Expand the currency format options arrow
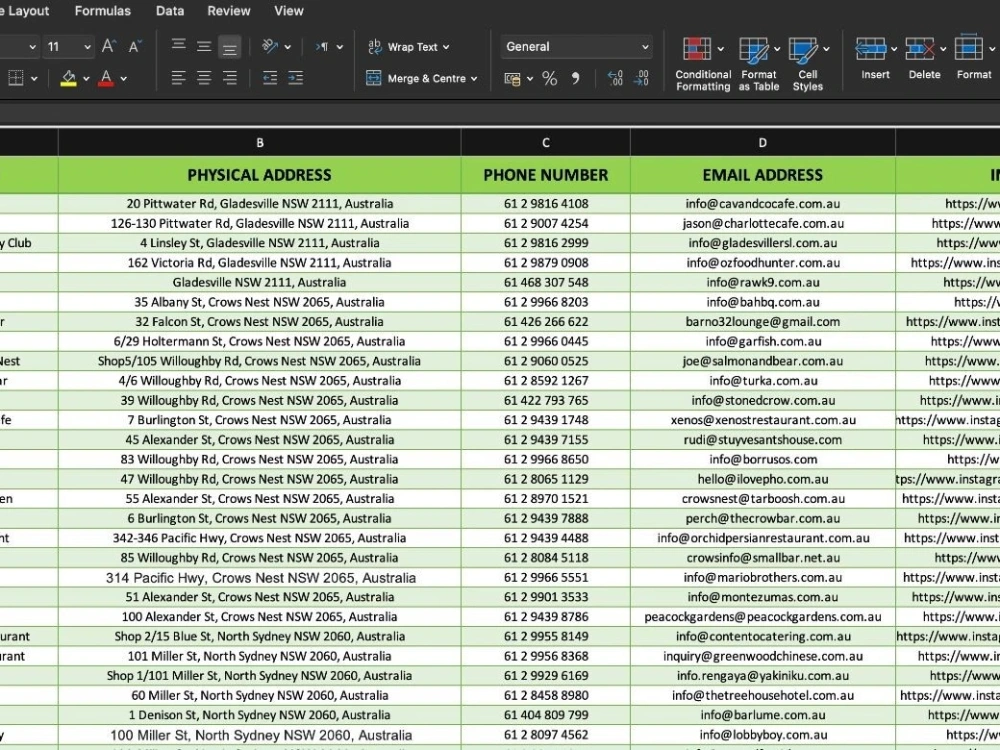 (530, 79)
